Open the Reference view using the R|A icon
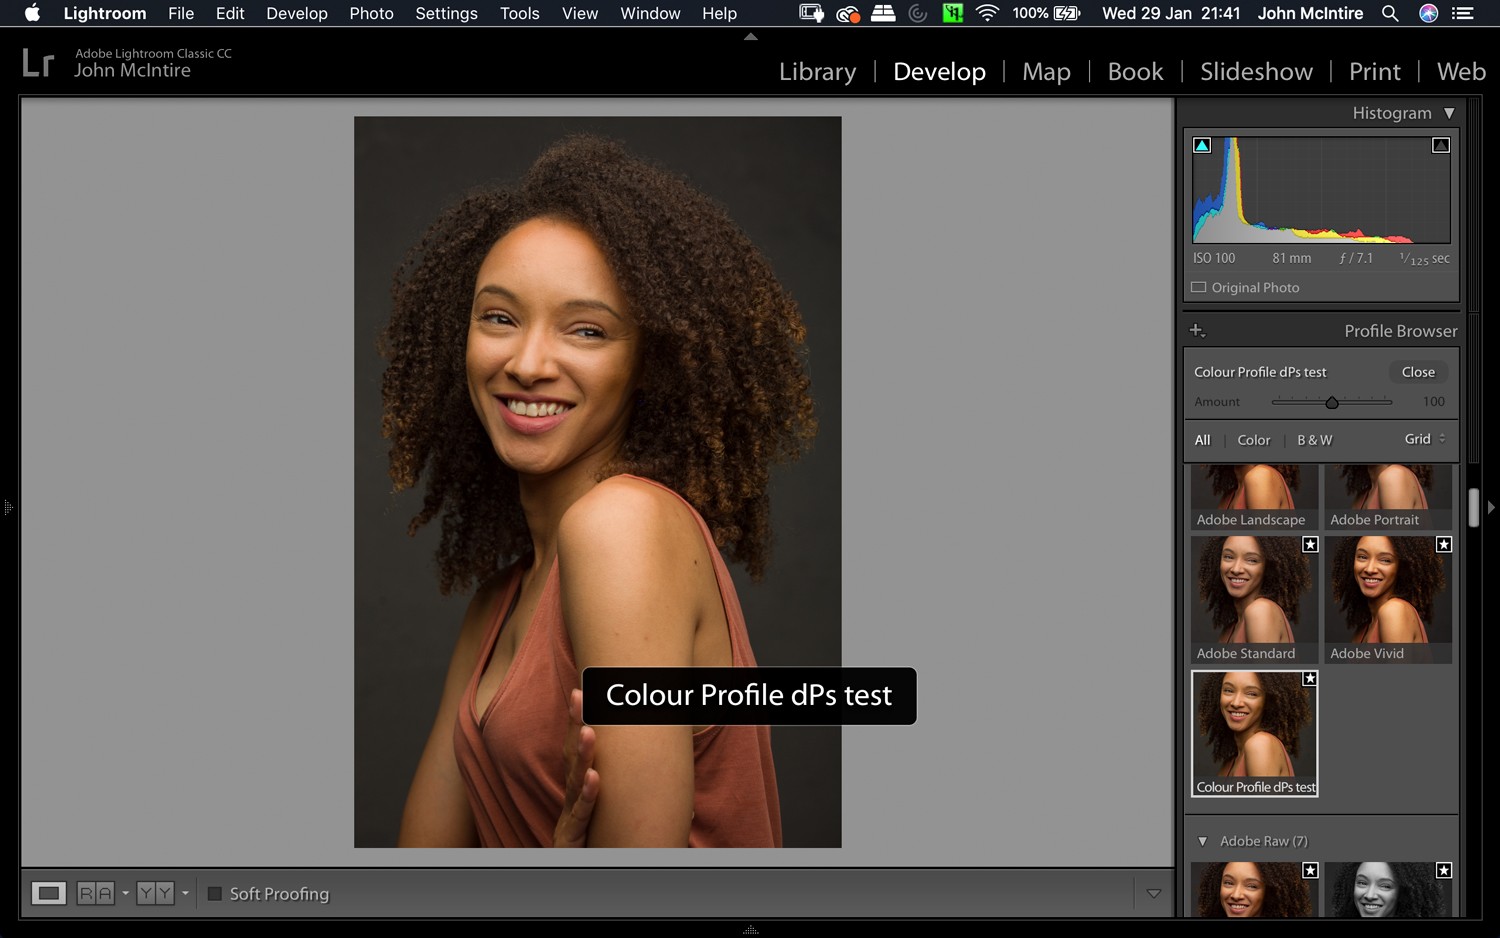Viewport: 1500px width, 938px height. pos(97,892)
